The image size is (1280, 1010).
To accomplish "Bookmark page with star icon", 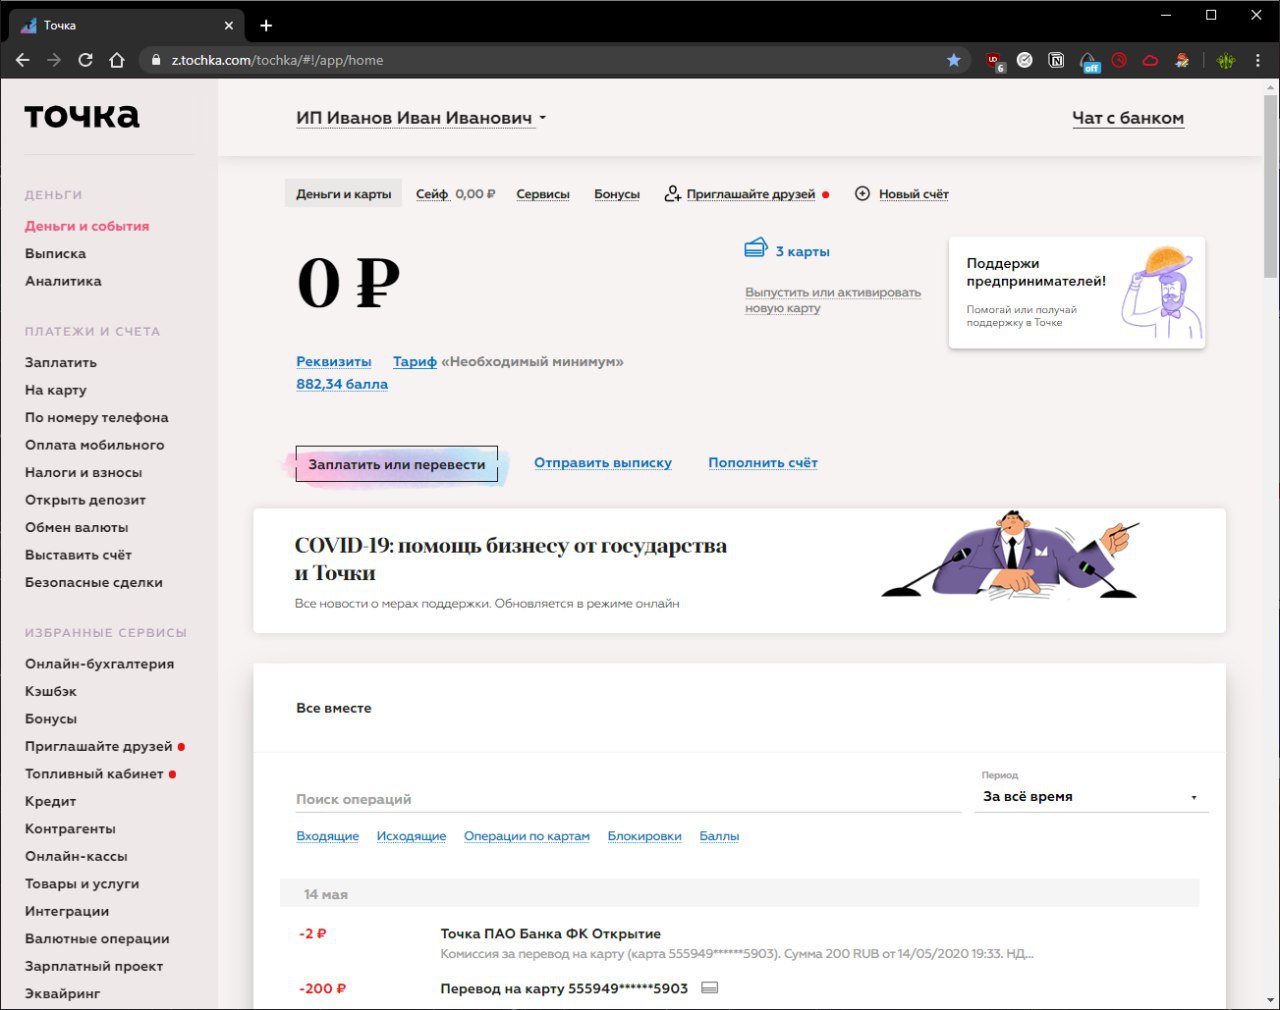I will coord(954,60).
